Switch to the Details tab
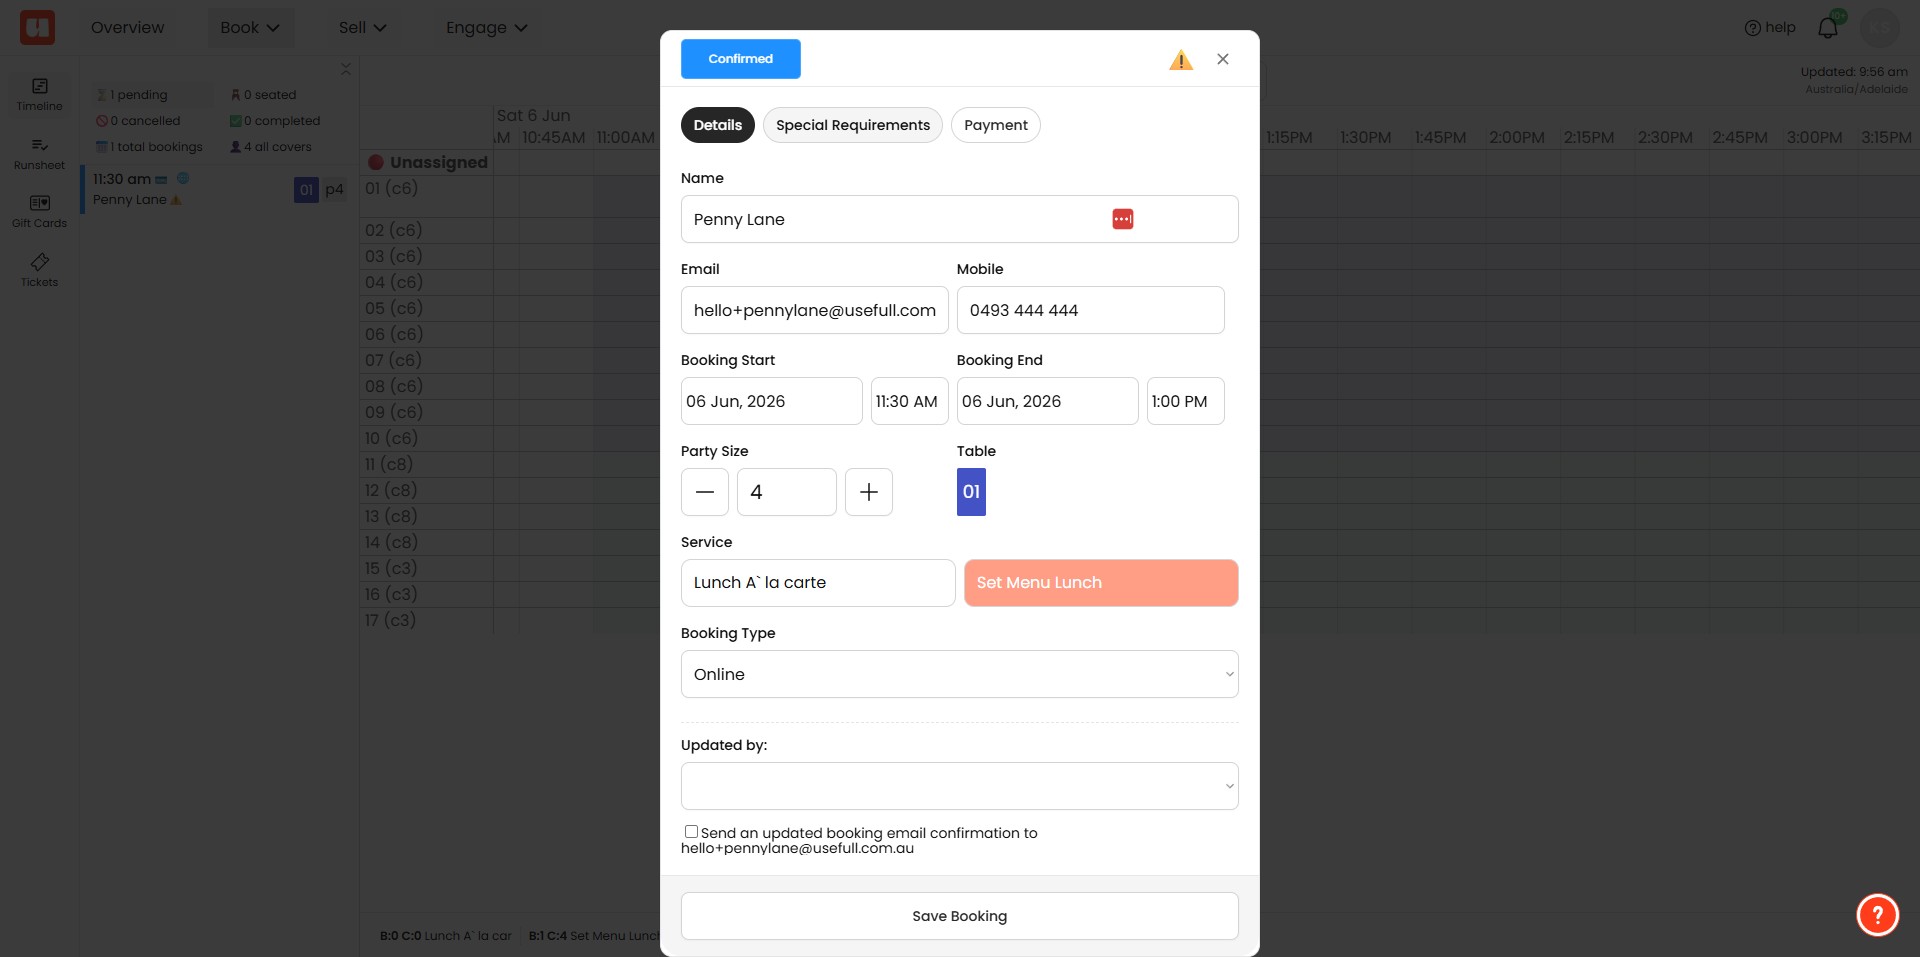 (x=717, y=125)
